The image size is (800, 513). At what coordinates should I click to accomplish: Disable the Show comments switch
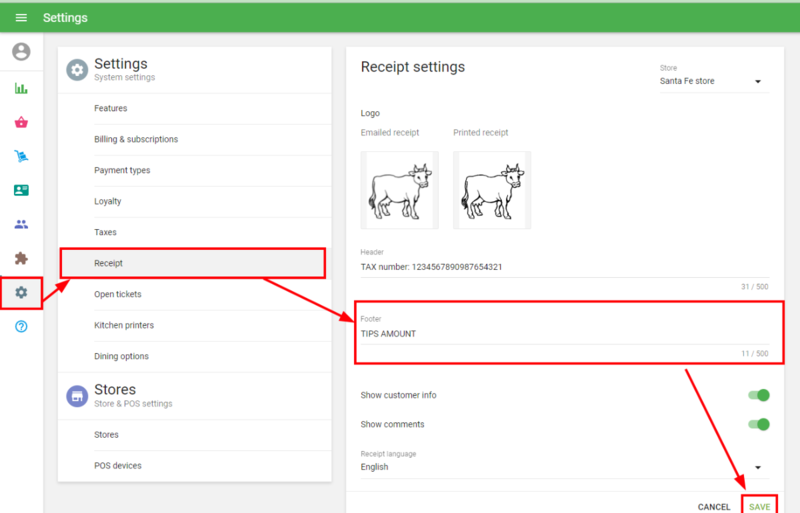click(759, 424)
